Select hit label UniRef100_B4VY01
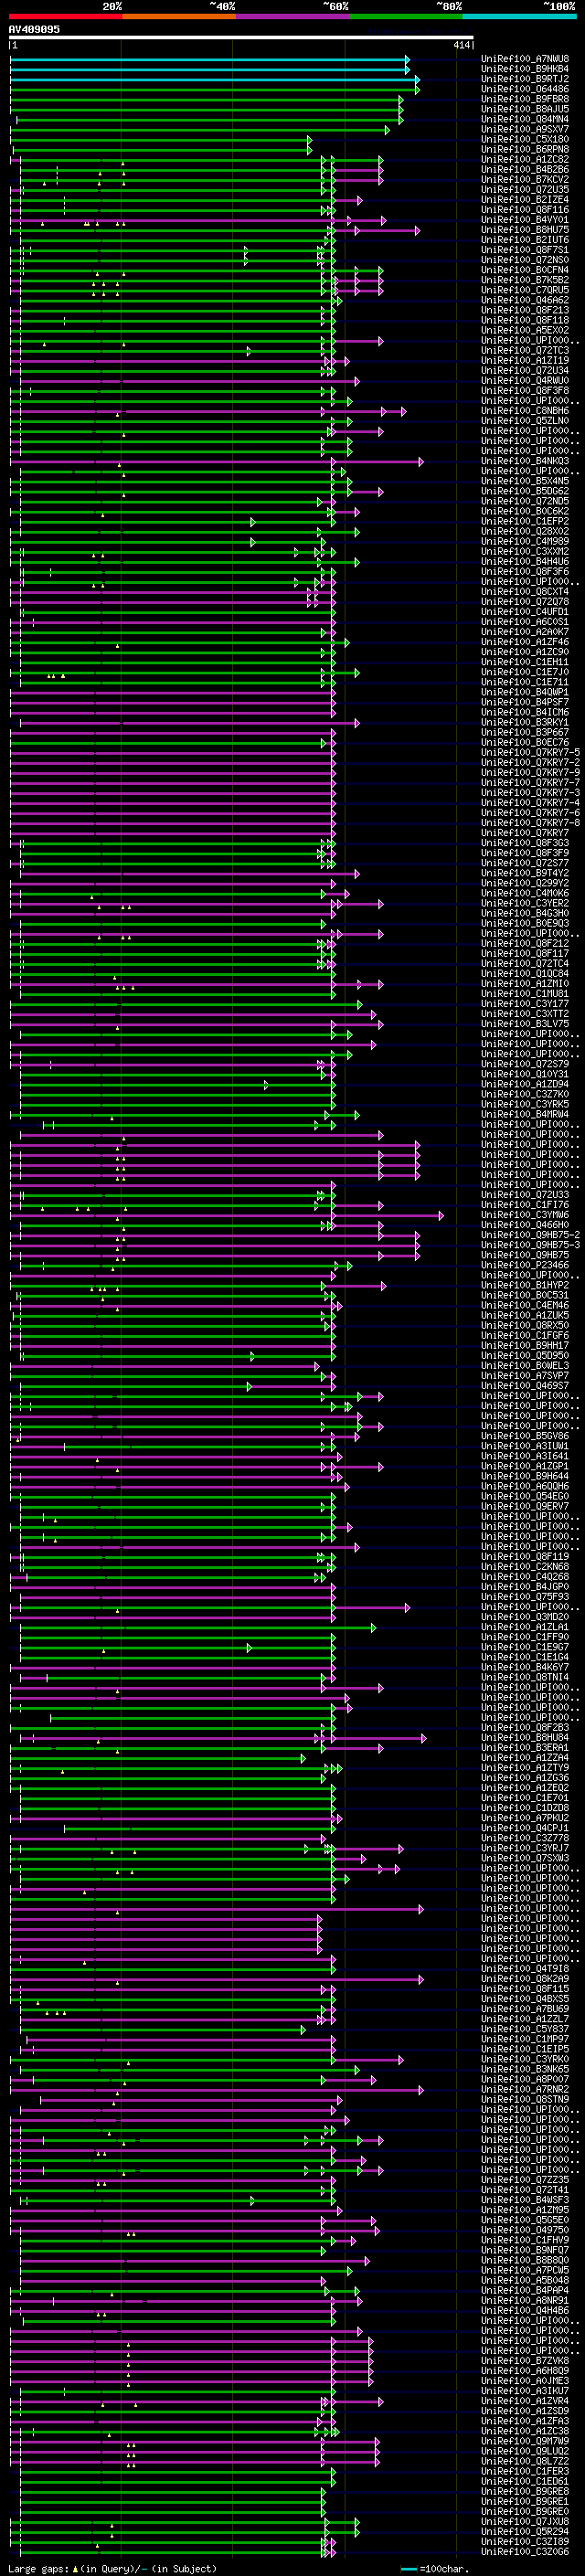 [x=524, y=220]
